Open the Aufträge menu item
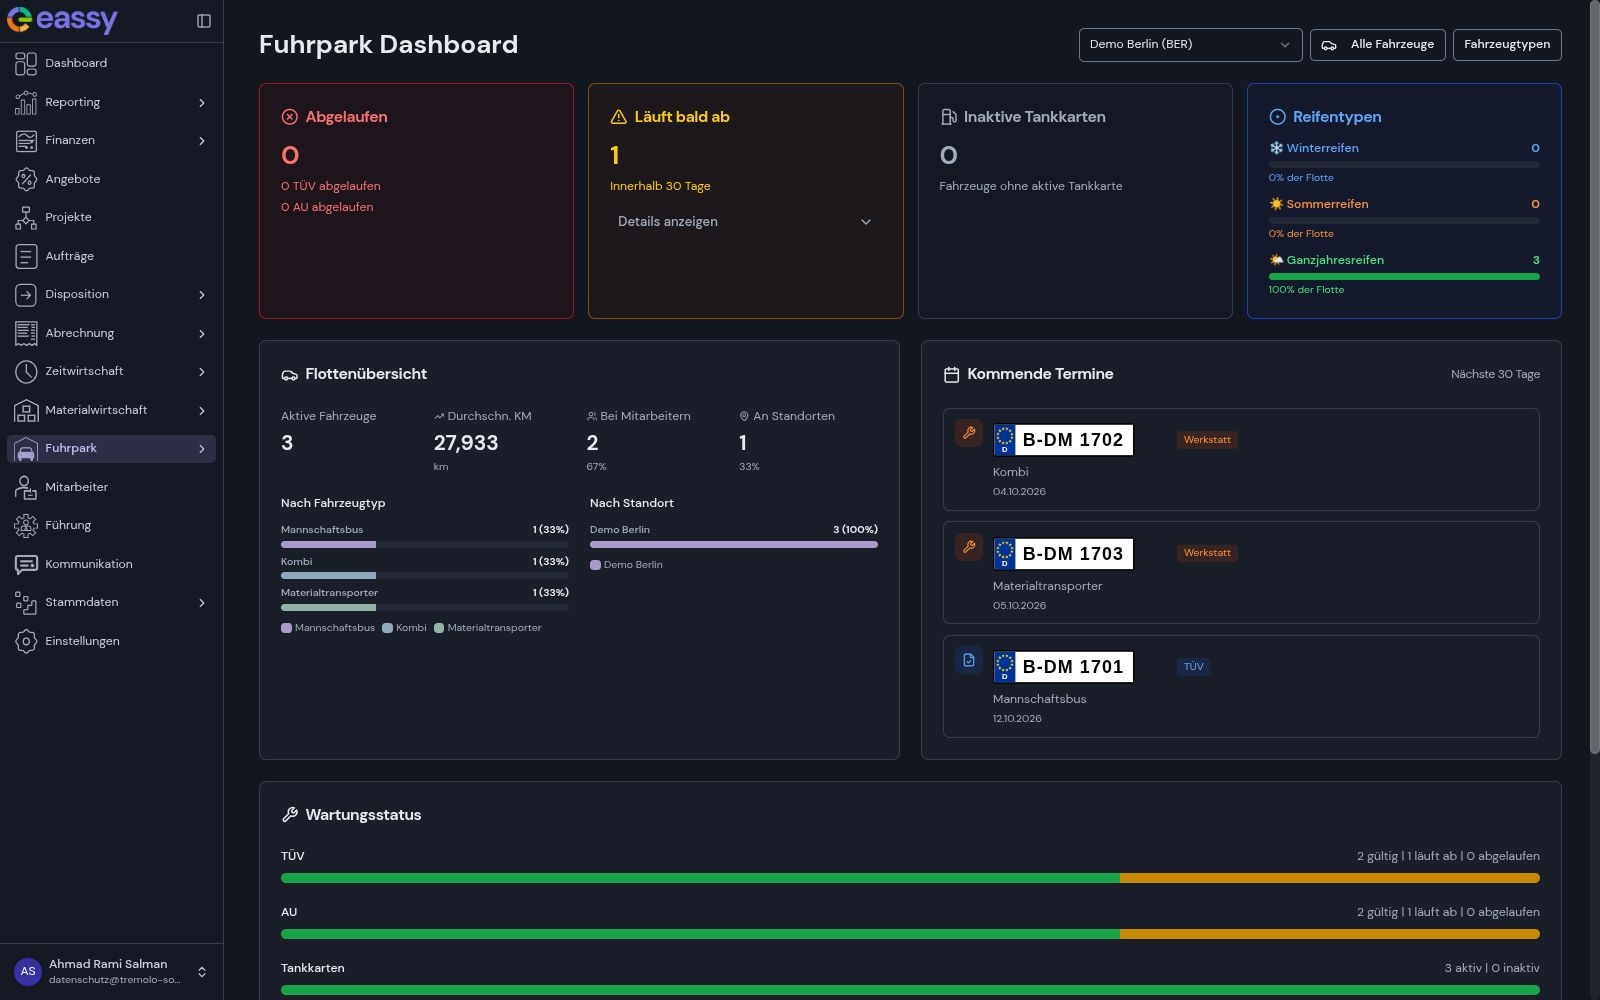 [111, 256]
